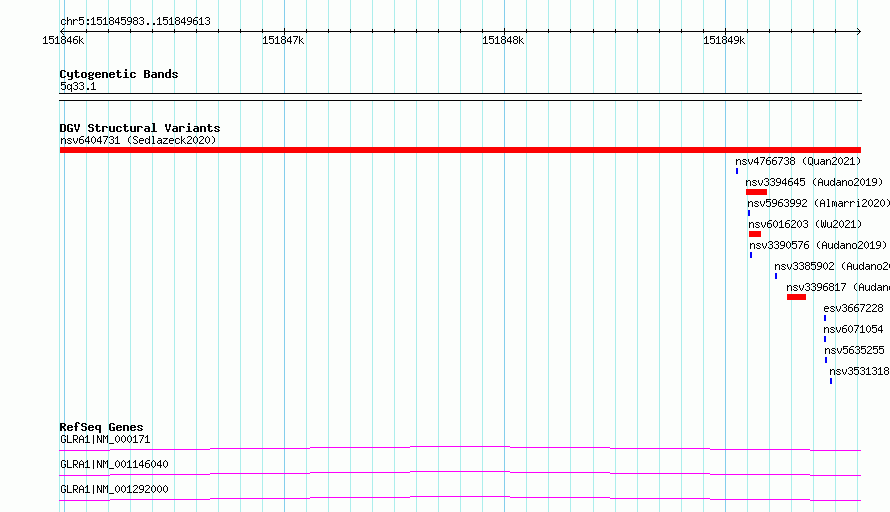890x512 pixels.
Task: Click the 5q33.1 cytogenetic band bar
Action: pyautogui.click(x=460, y=97)
